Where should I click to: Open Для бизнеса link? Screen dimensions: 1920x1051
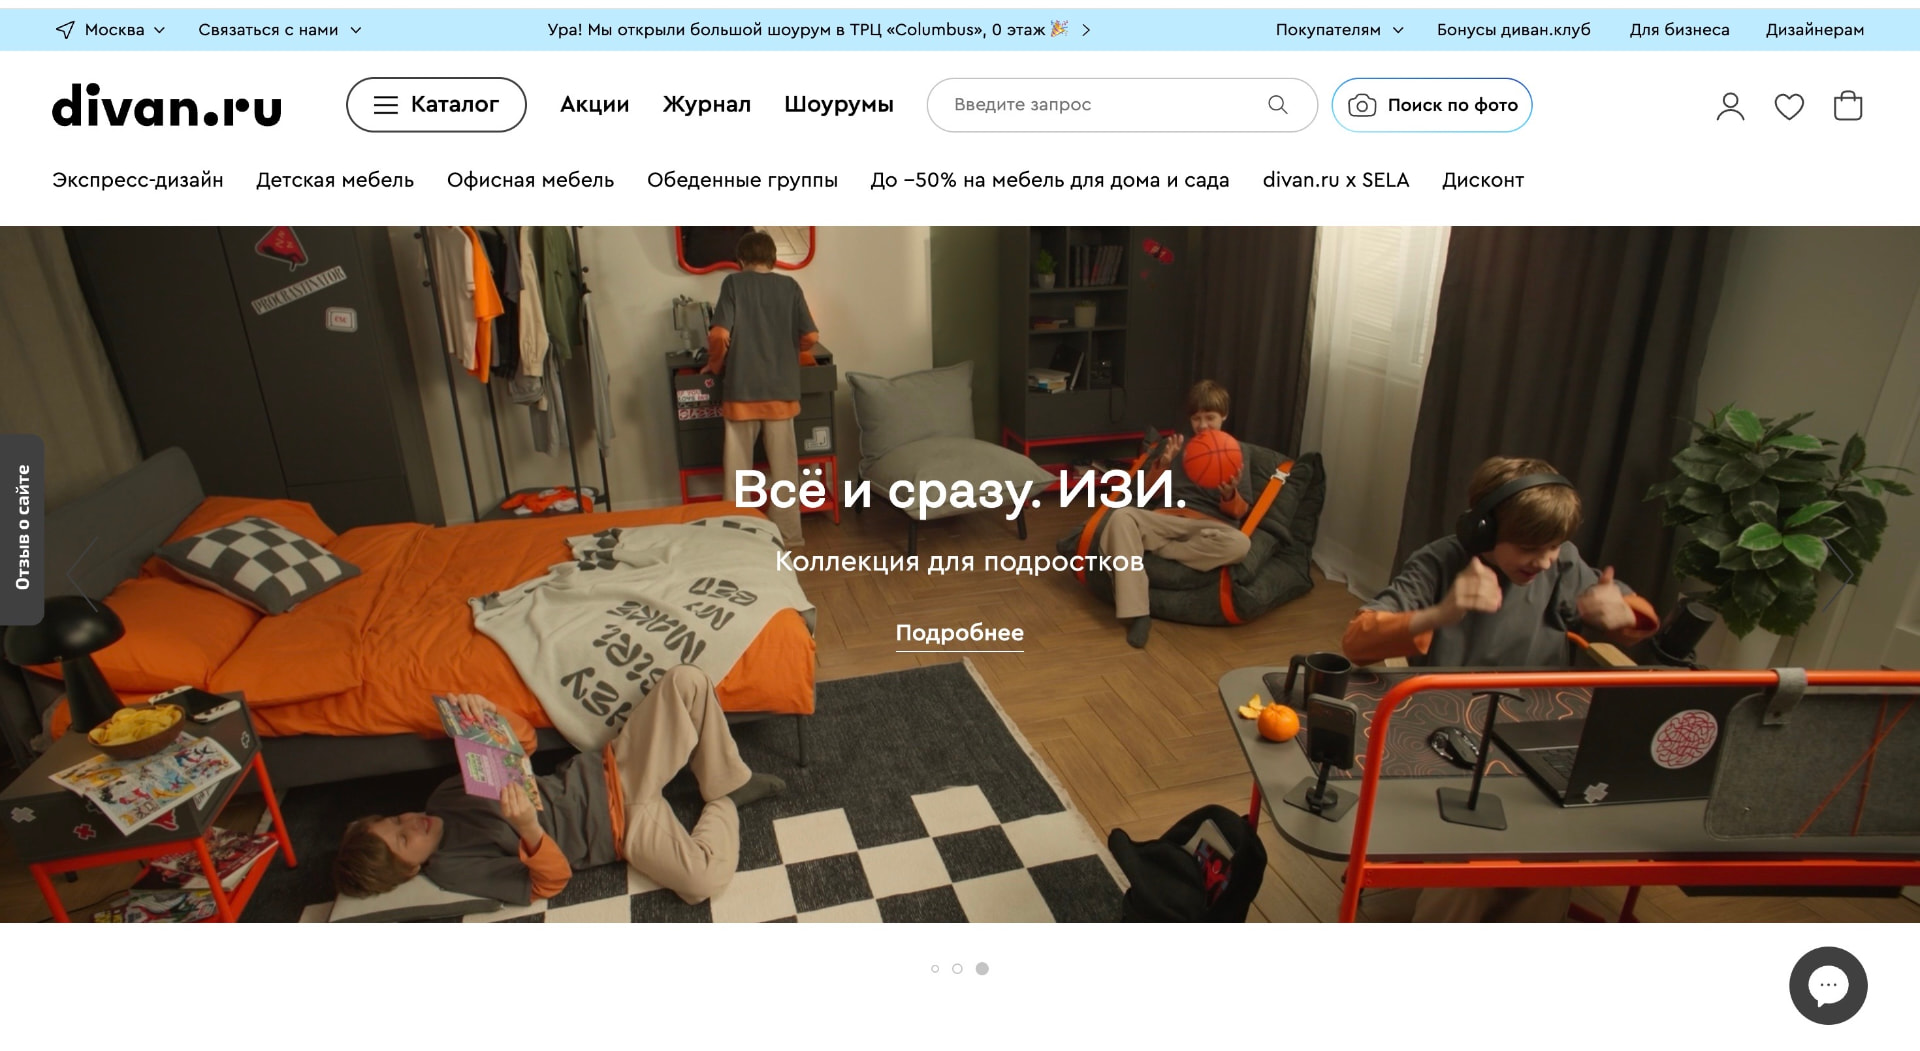(1679, 30)
